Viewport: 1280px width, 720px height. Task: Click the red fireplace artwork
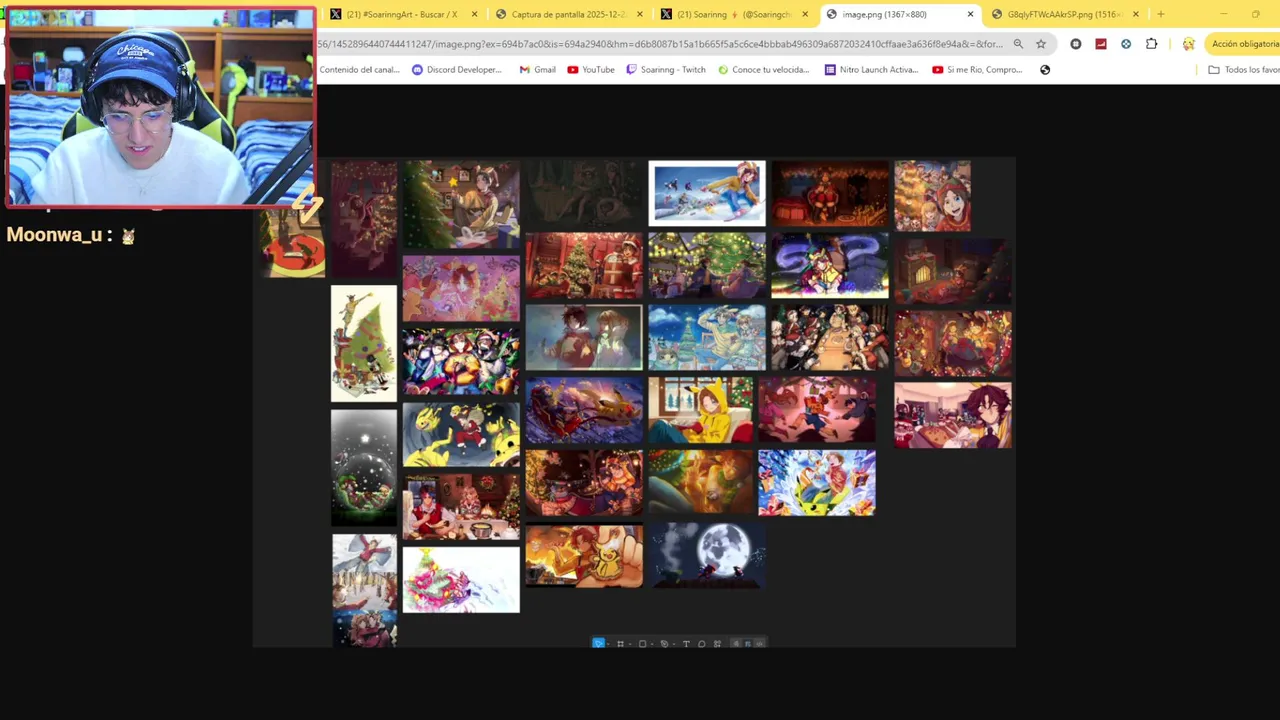tap(830, 193)
